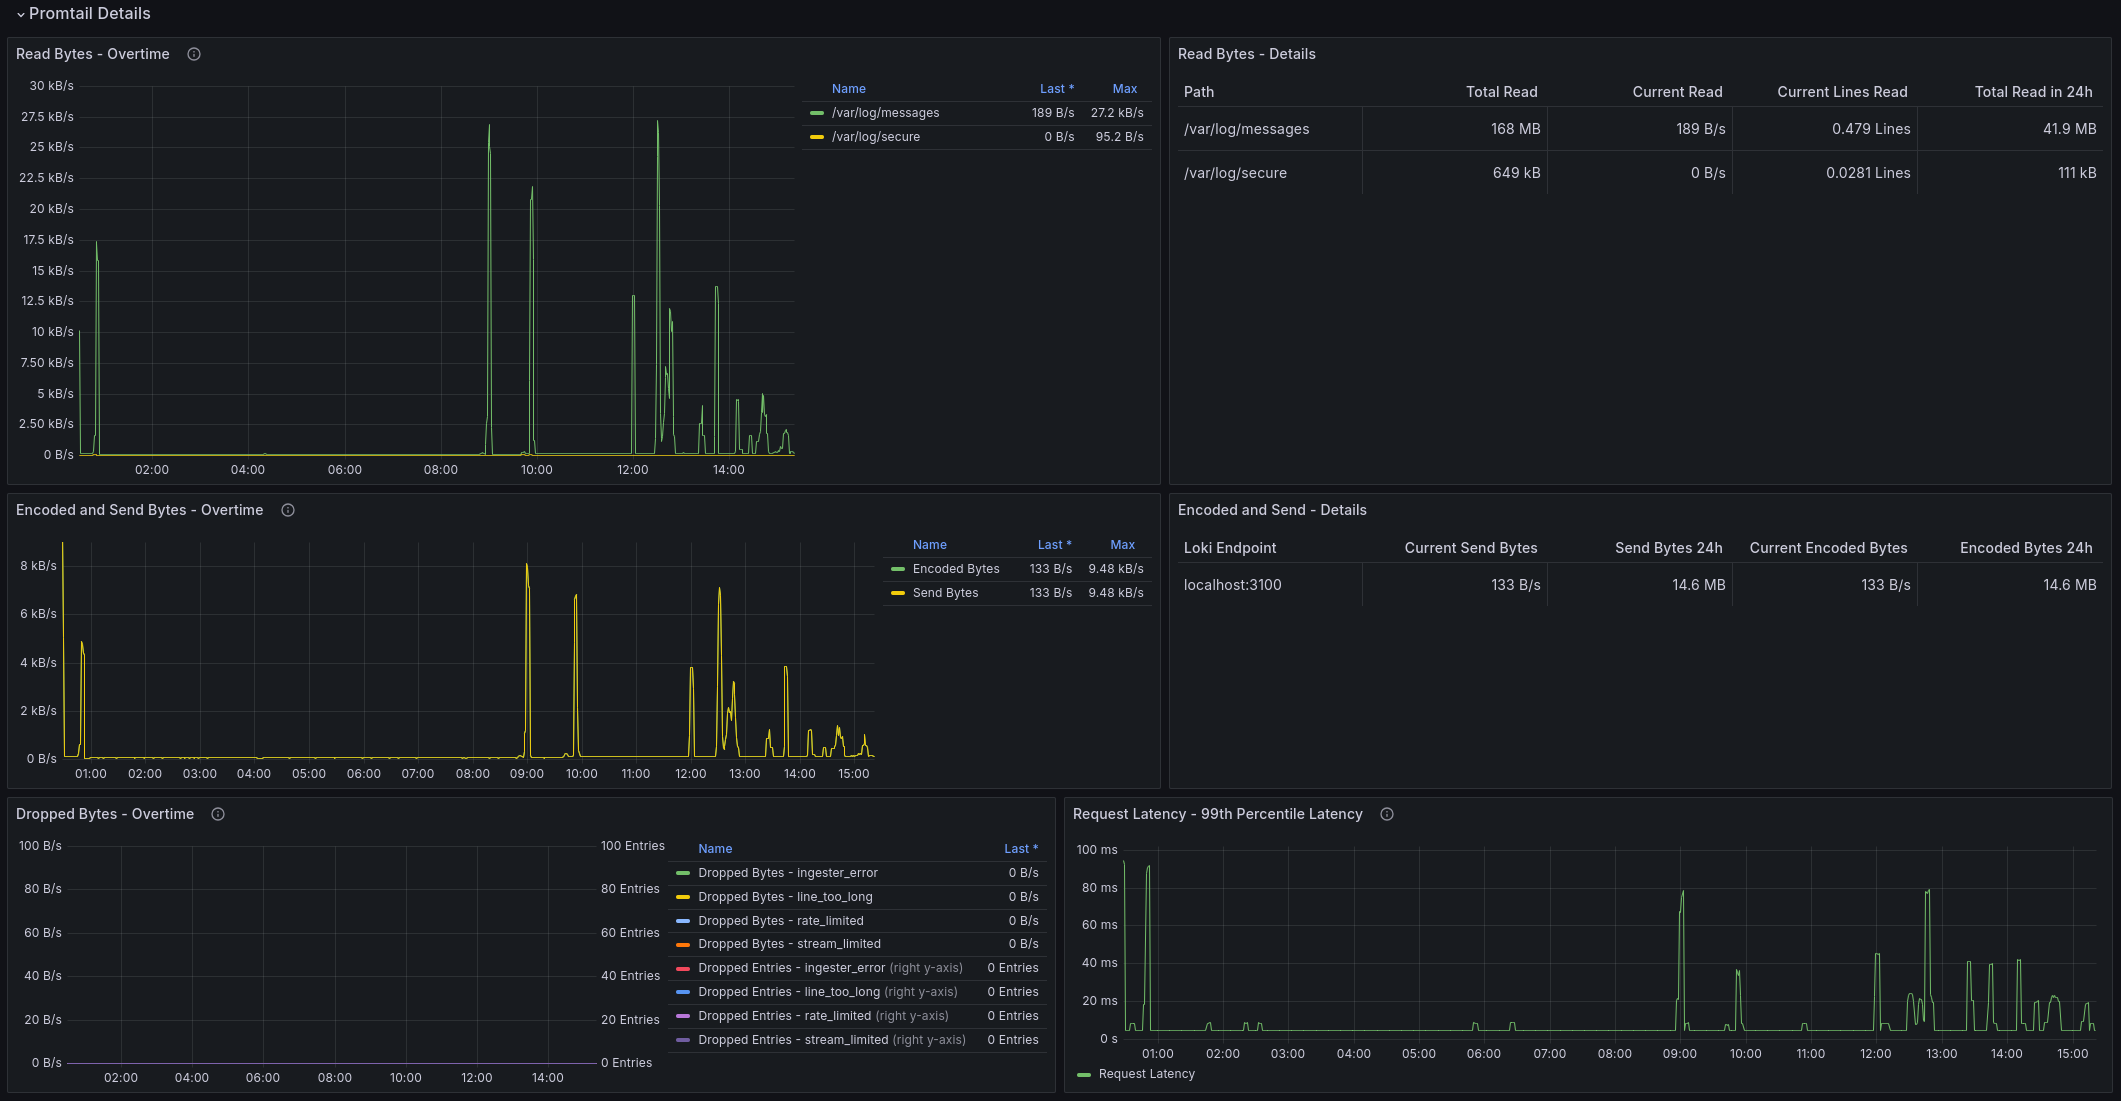This screenshot has height=1101, width=2121.
Task: Open Read Bytes - Details panel title menu
Action: [x=1246, y=54]
